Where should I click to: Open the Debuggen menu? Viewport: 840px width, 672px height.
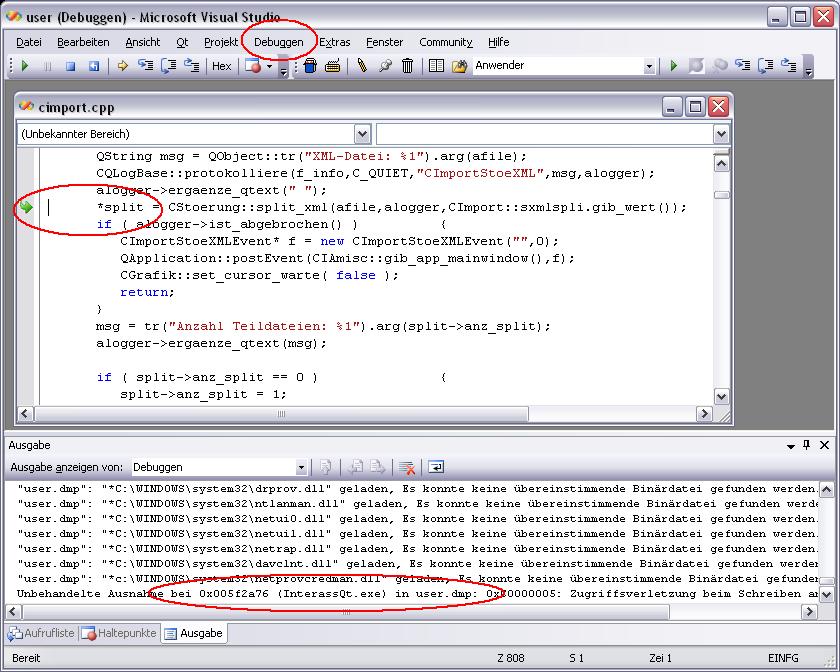pos(278,42)
